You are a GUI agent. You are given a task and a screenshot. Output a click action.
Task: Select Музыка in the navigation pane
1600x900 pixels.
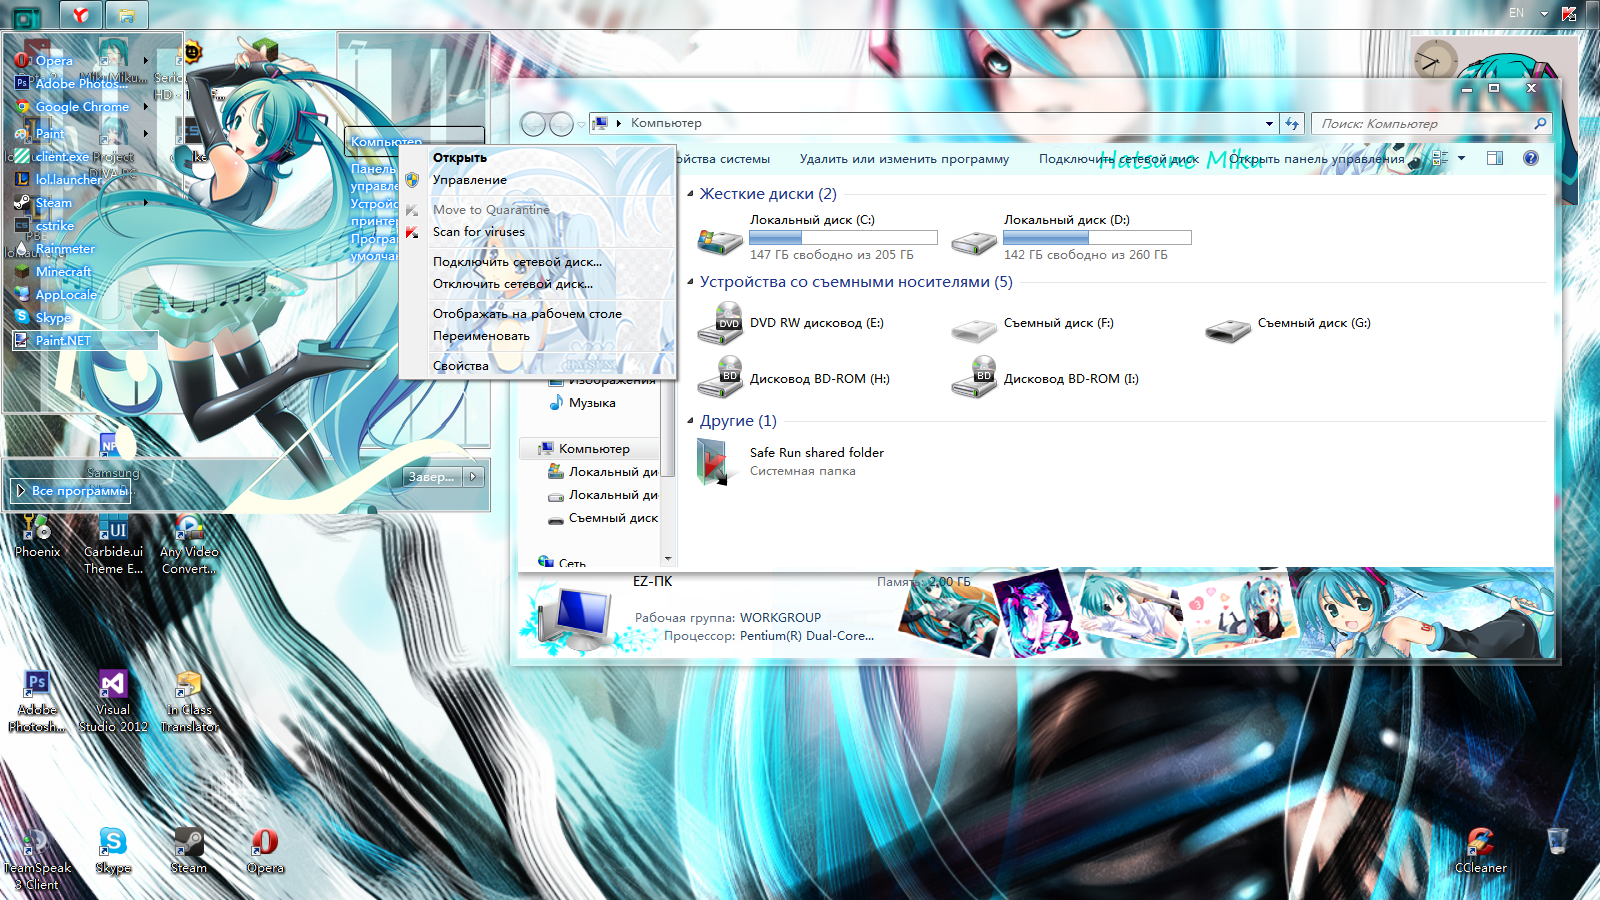[x=592, y=403]
